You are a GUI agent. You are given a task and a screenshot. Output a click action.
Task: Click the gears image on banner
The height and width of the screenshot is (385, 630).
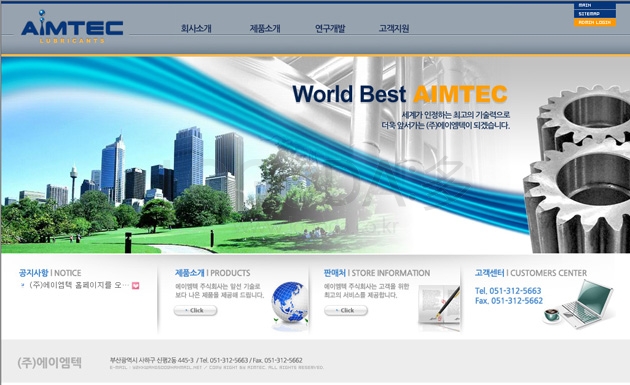577,168
